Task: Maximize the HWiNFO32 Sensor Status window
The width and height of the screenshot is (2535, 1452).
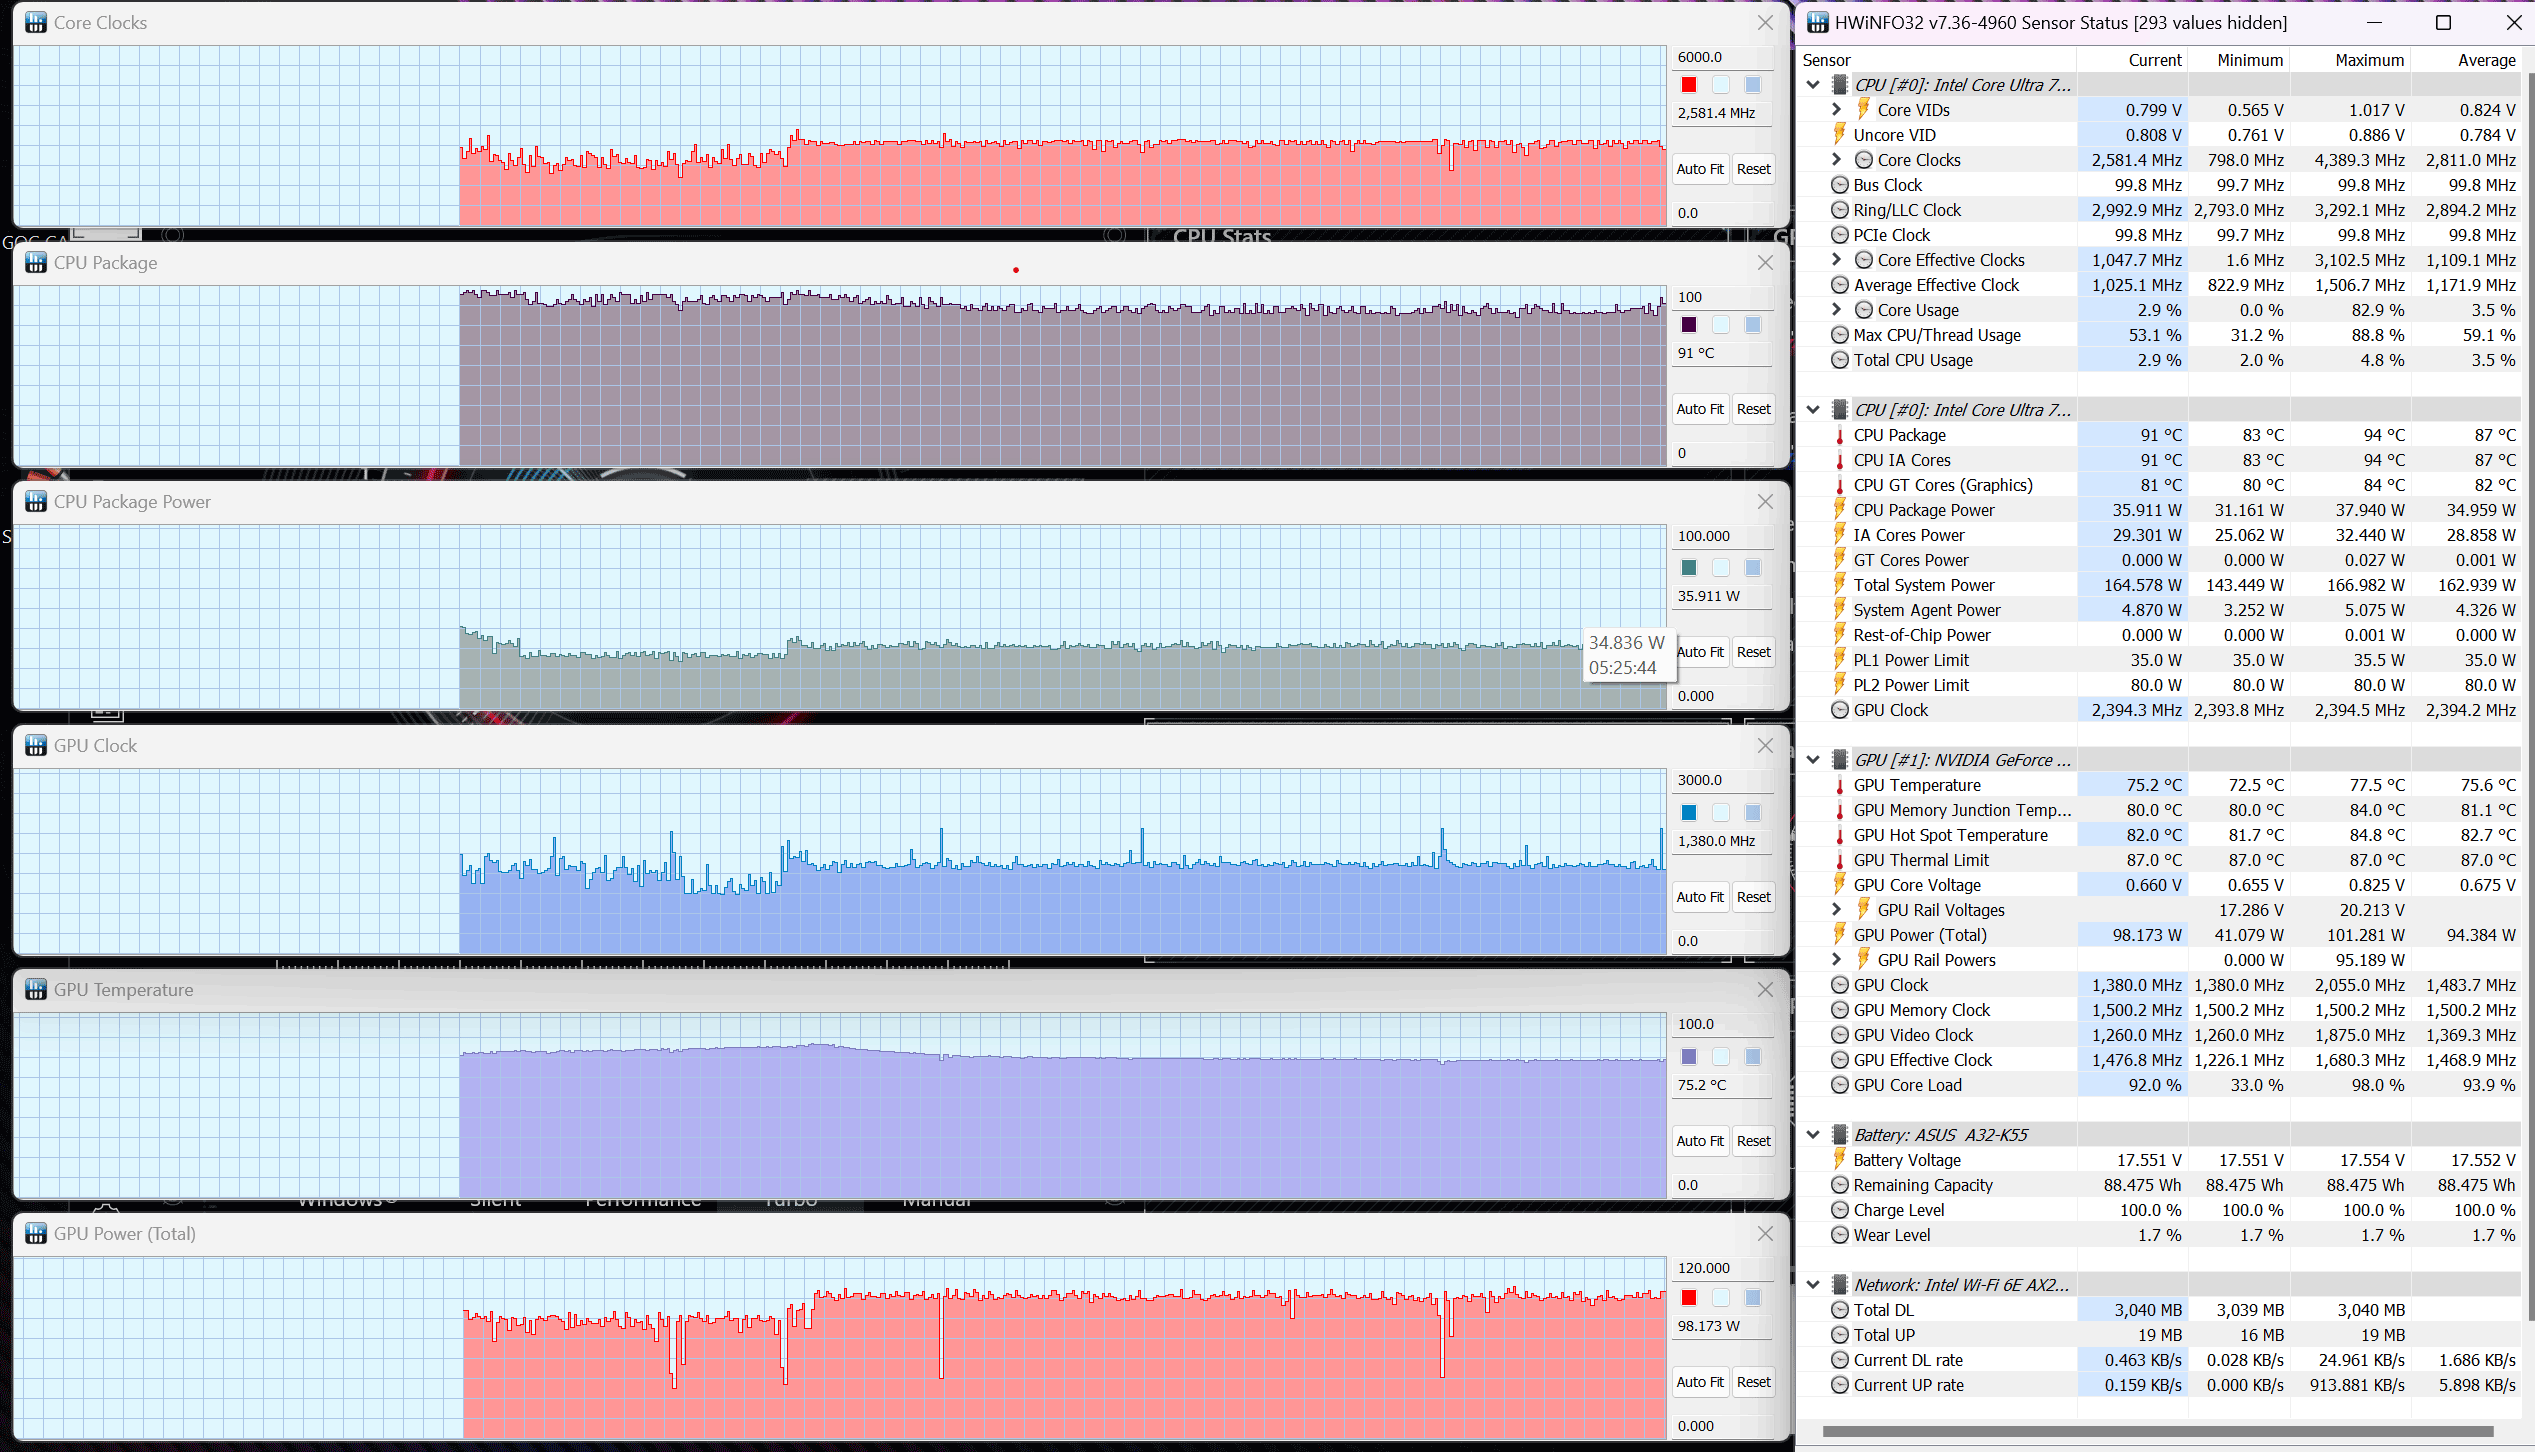Action: (x=2443, y=22)
